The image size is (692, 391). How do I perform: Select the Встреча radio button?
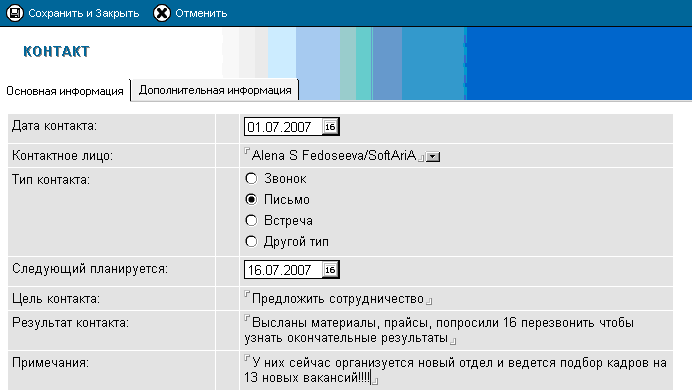251,220
